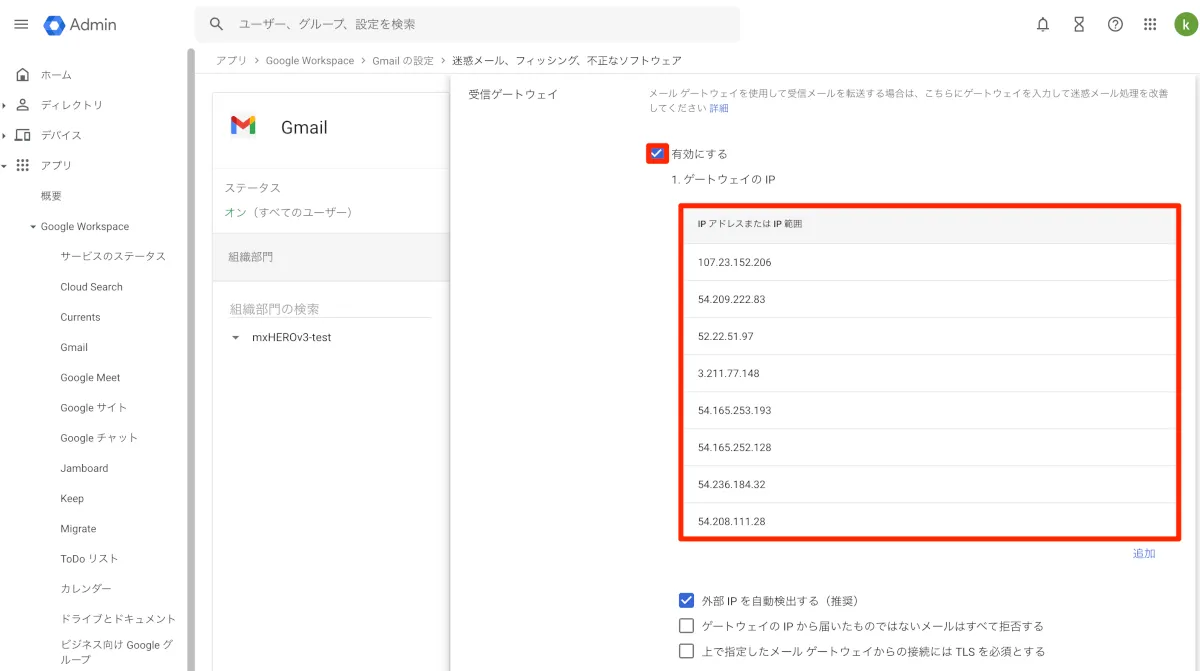Open the Google apps grid
1200x671 pixels.
coord(1151,25)
